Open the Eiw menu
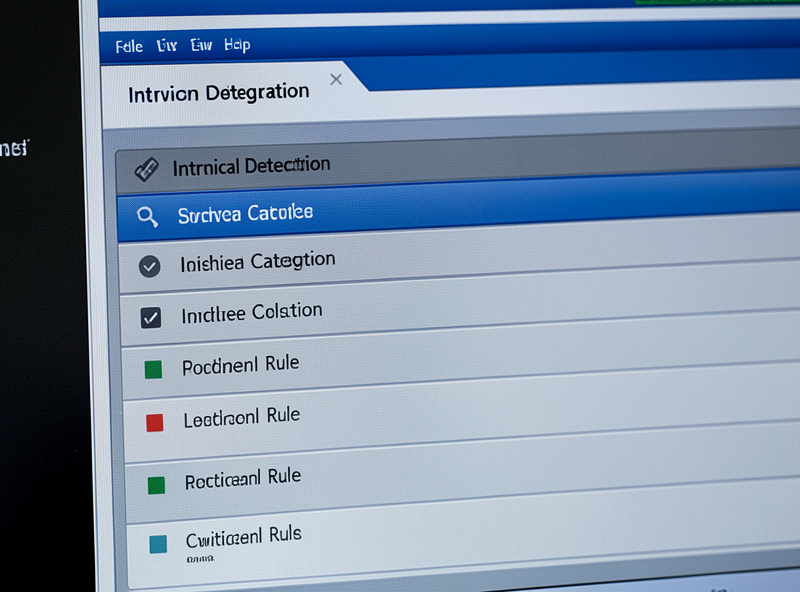Screen dimensions: 800x592 point(201,45)
